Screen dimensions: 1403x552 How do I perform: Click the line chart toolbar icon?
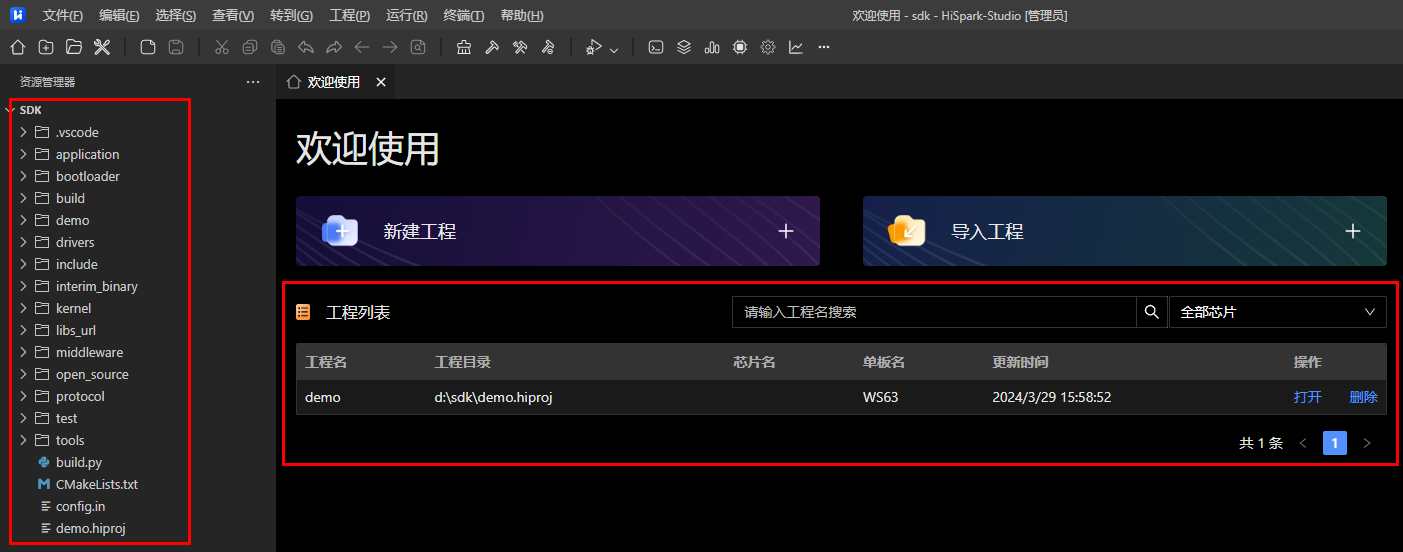tap(796, 47)
